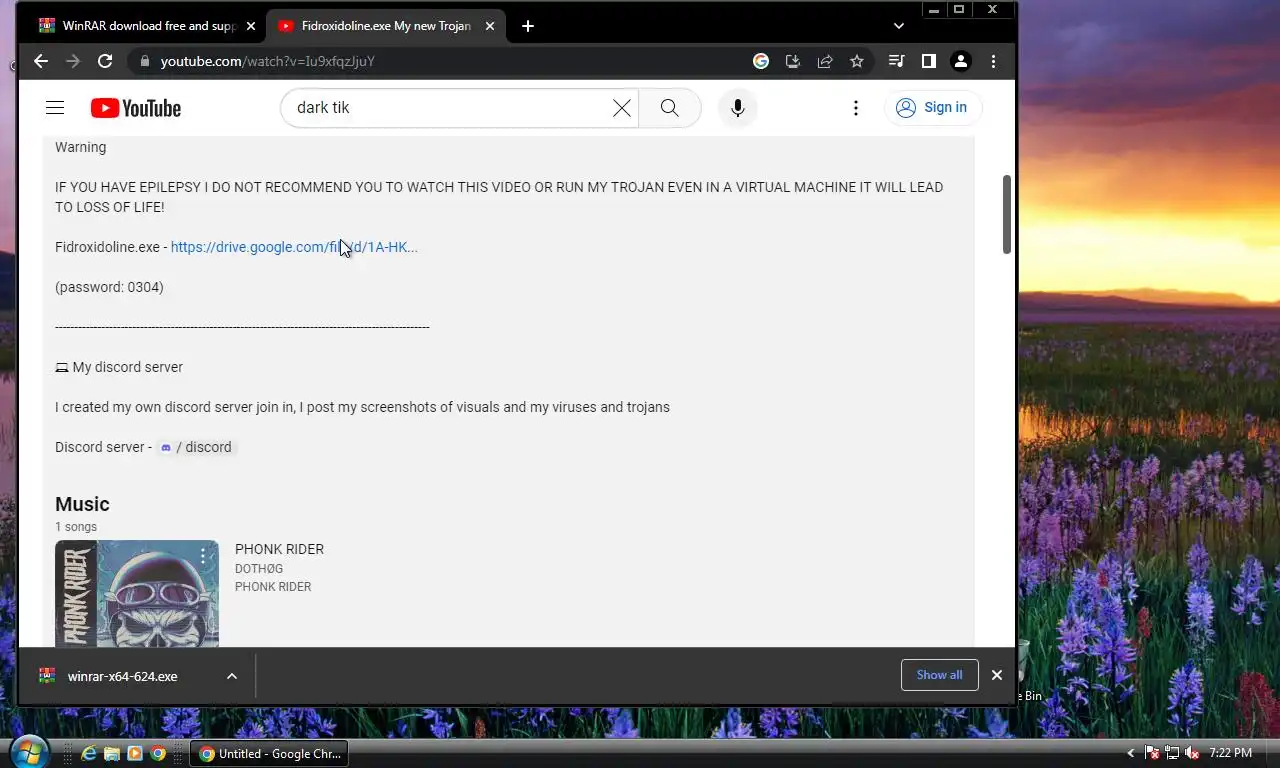Open YouTube settings three-dot menu
1280x768 pixels.
(855, 108)
